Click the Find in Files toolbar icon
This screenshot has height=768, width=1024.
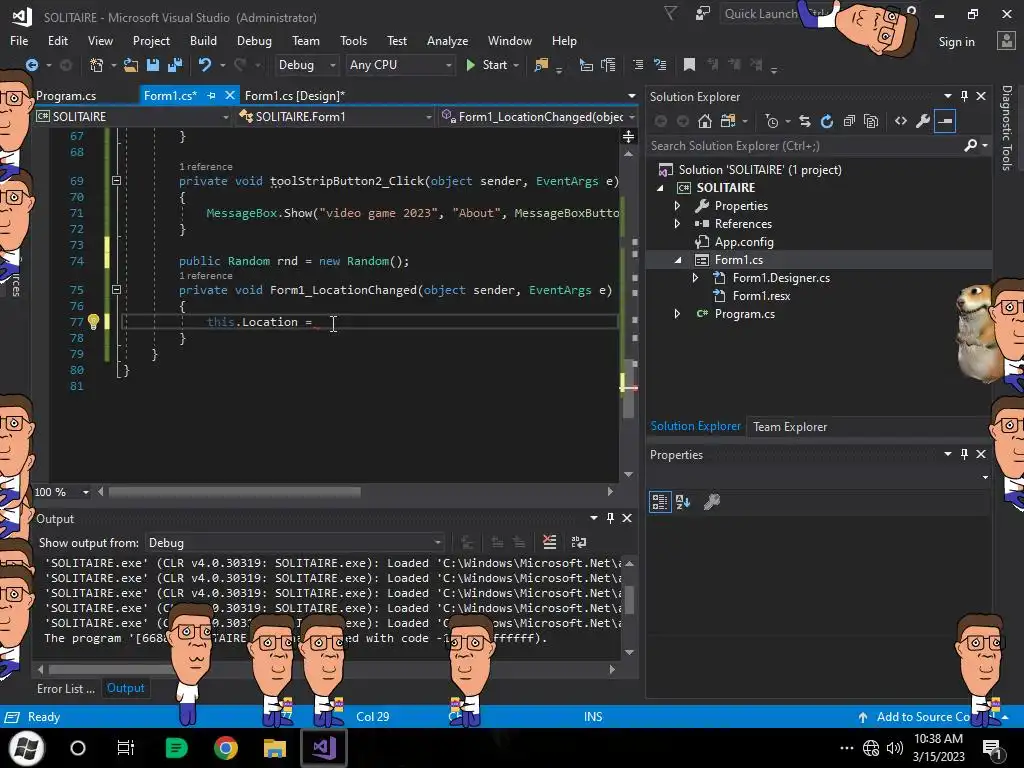(541, 65)
